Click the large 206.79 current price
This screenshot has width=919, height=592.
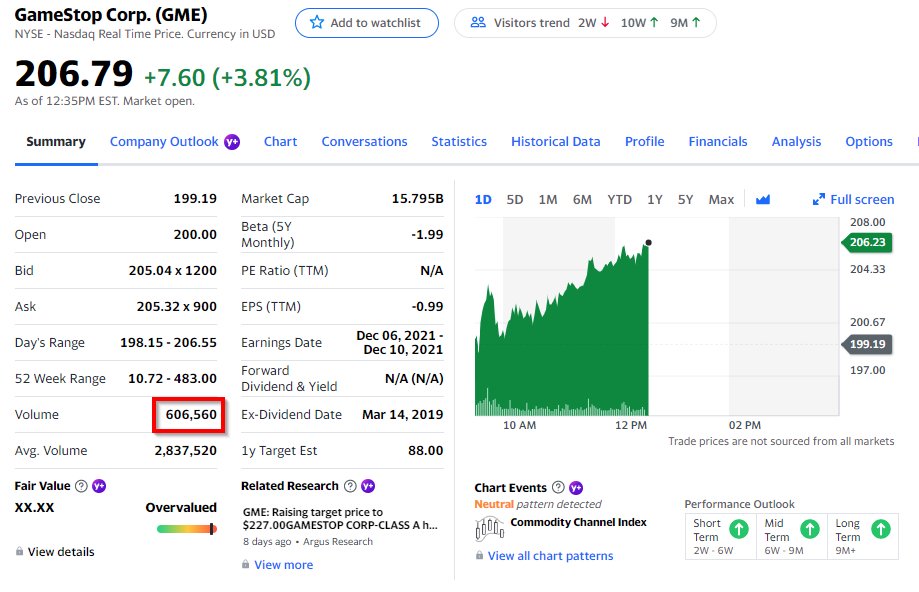click(74, 74)
